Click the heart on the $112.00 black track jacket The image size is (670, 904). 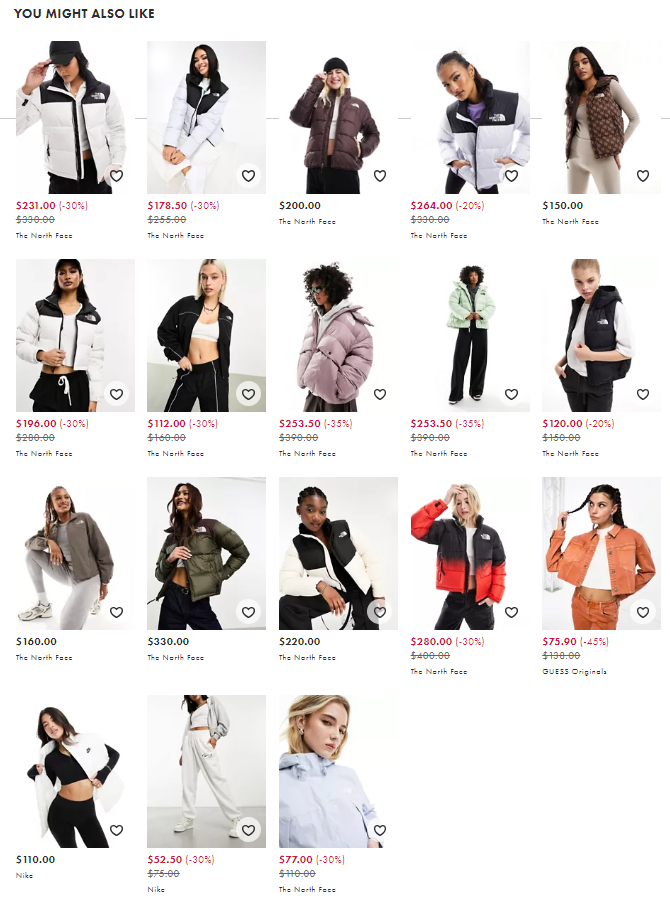point(248,394)
